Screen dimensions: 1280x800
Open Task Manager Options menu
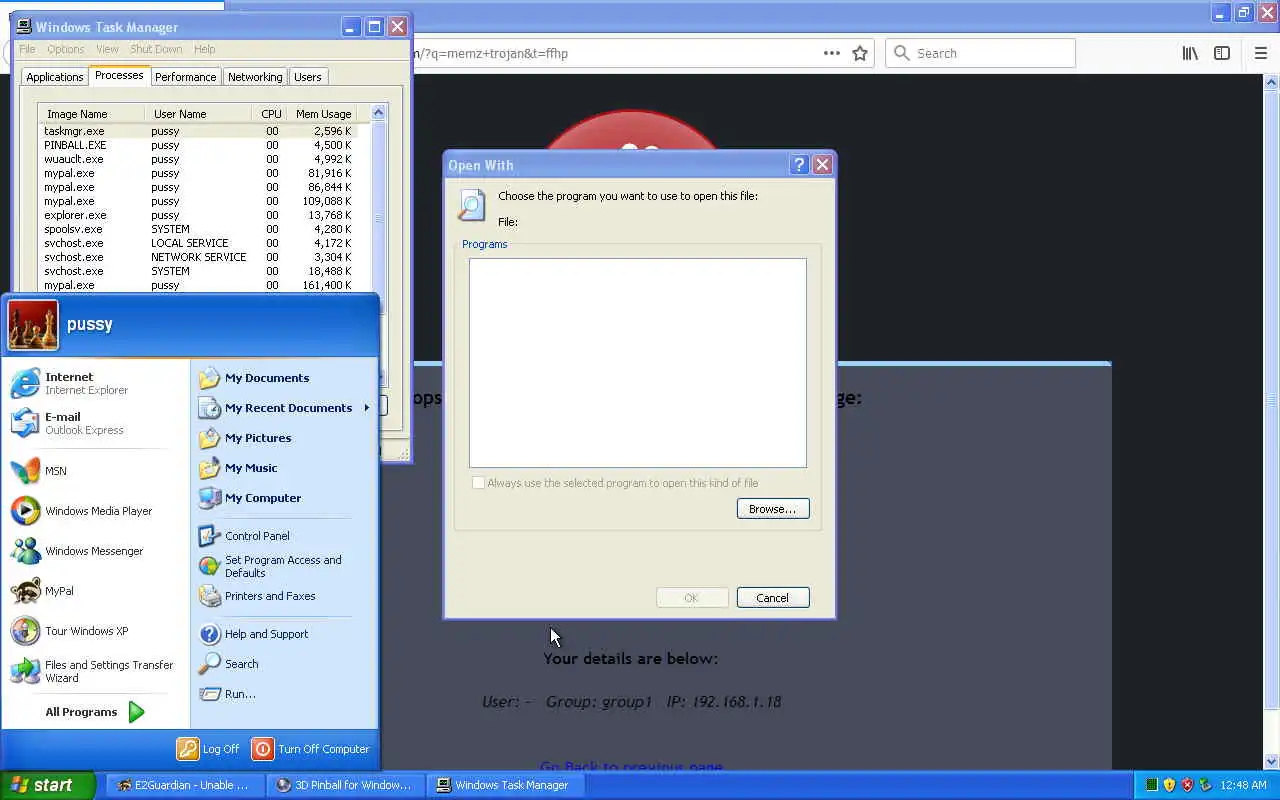point(65,49)
